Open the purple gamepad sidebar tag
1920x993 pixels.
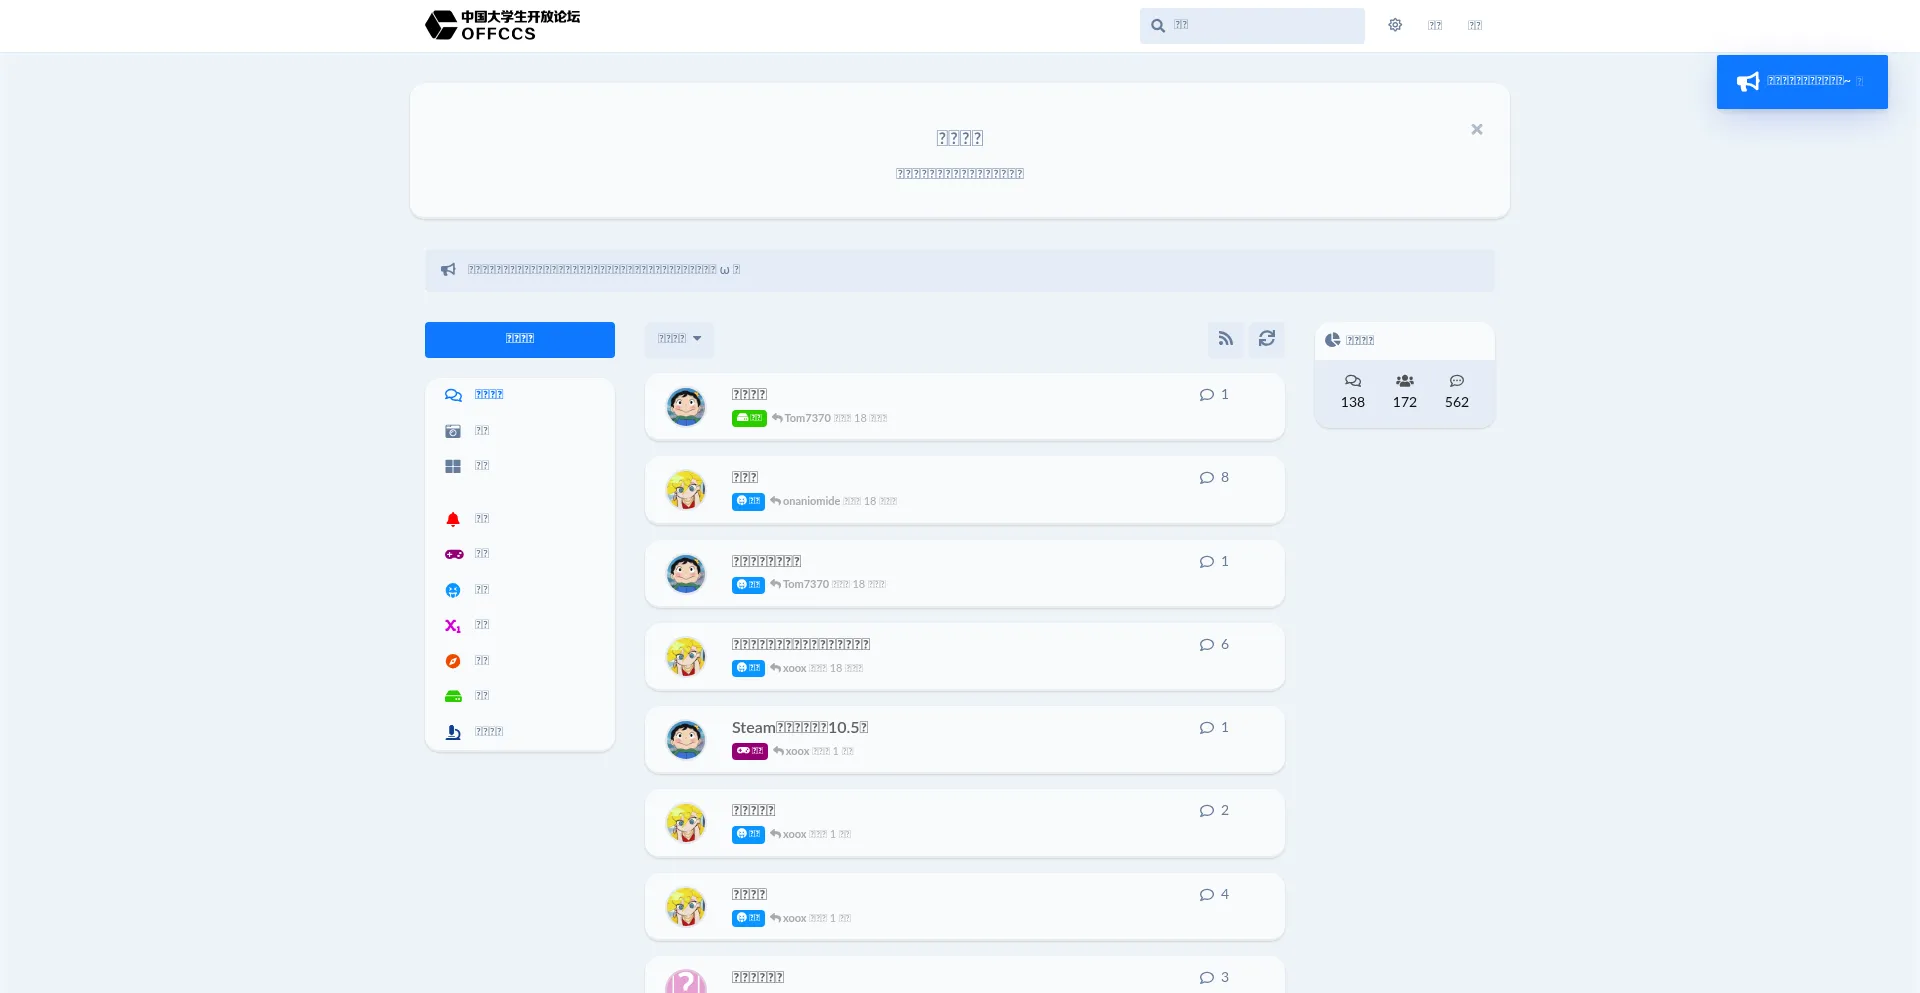pyautogui.click(x=467, y=554)
